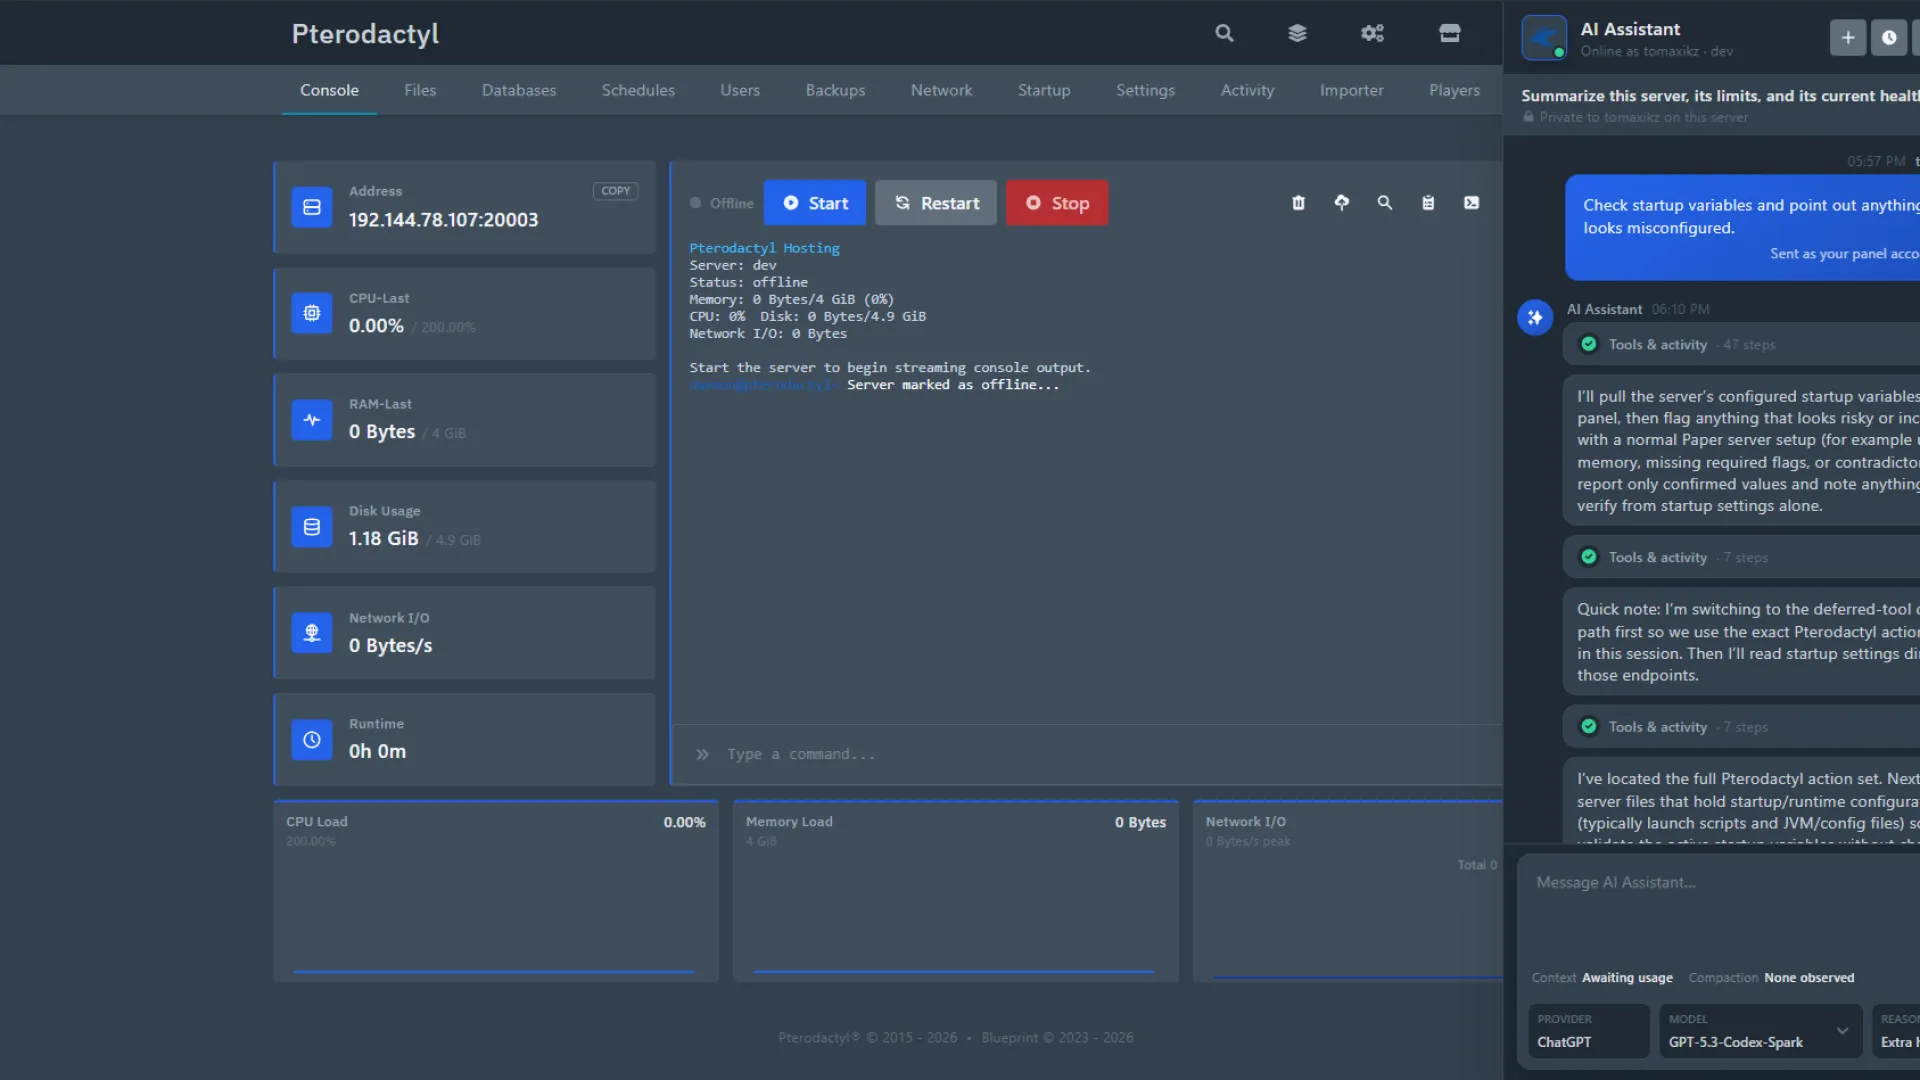Open the admin cogs icon in top bar
Viewport: 1920px width, 1080px height.
(1372, 33)
